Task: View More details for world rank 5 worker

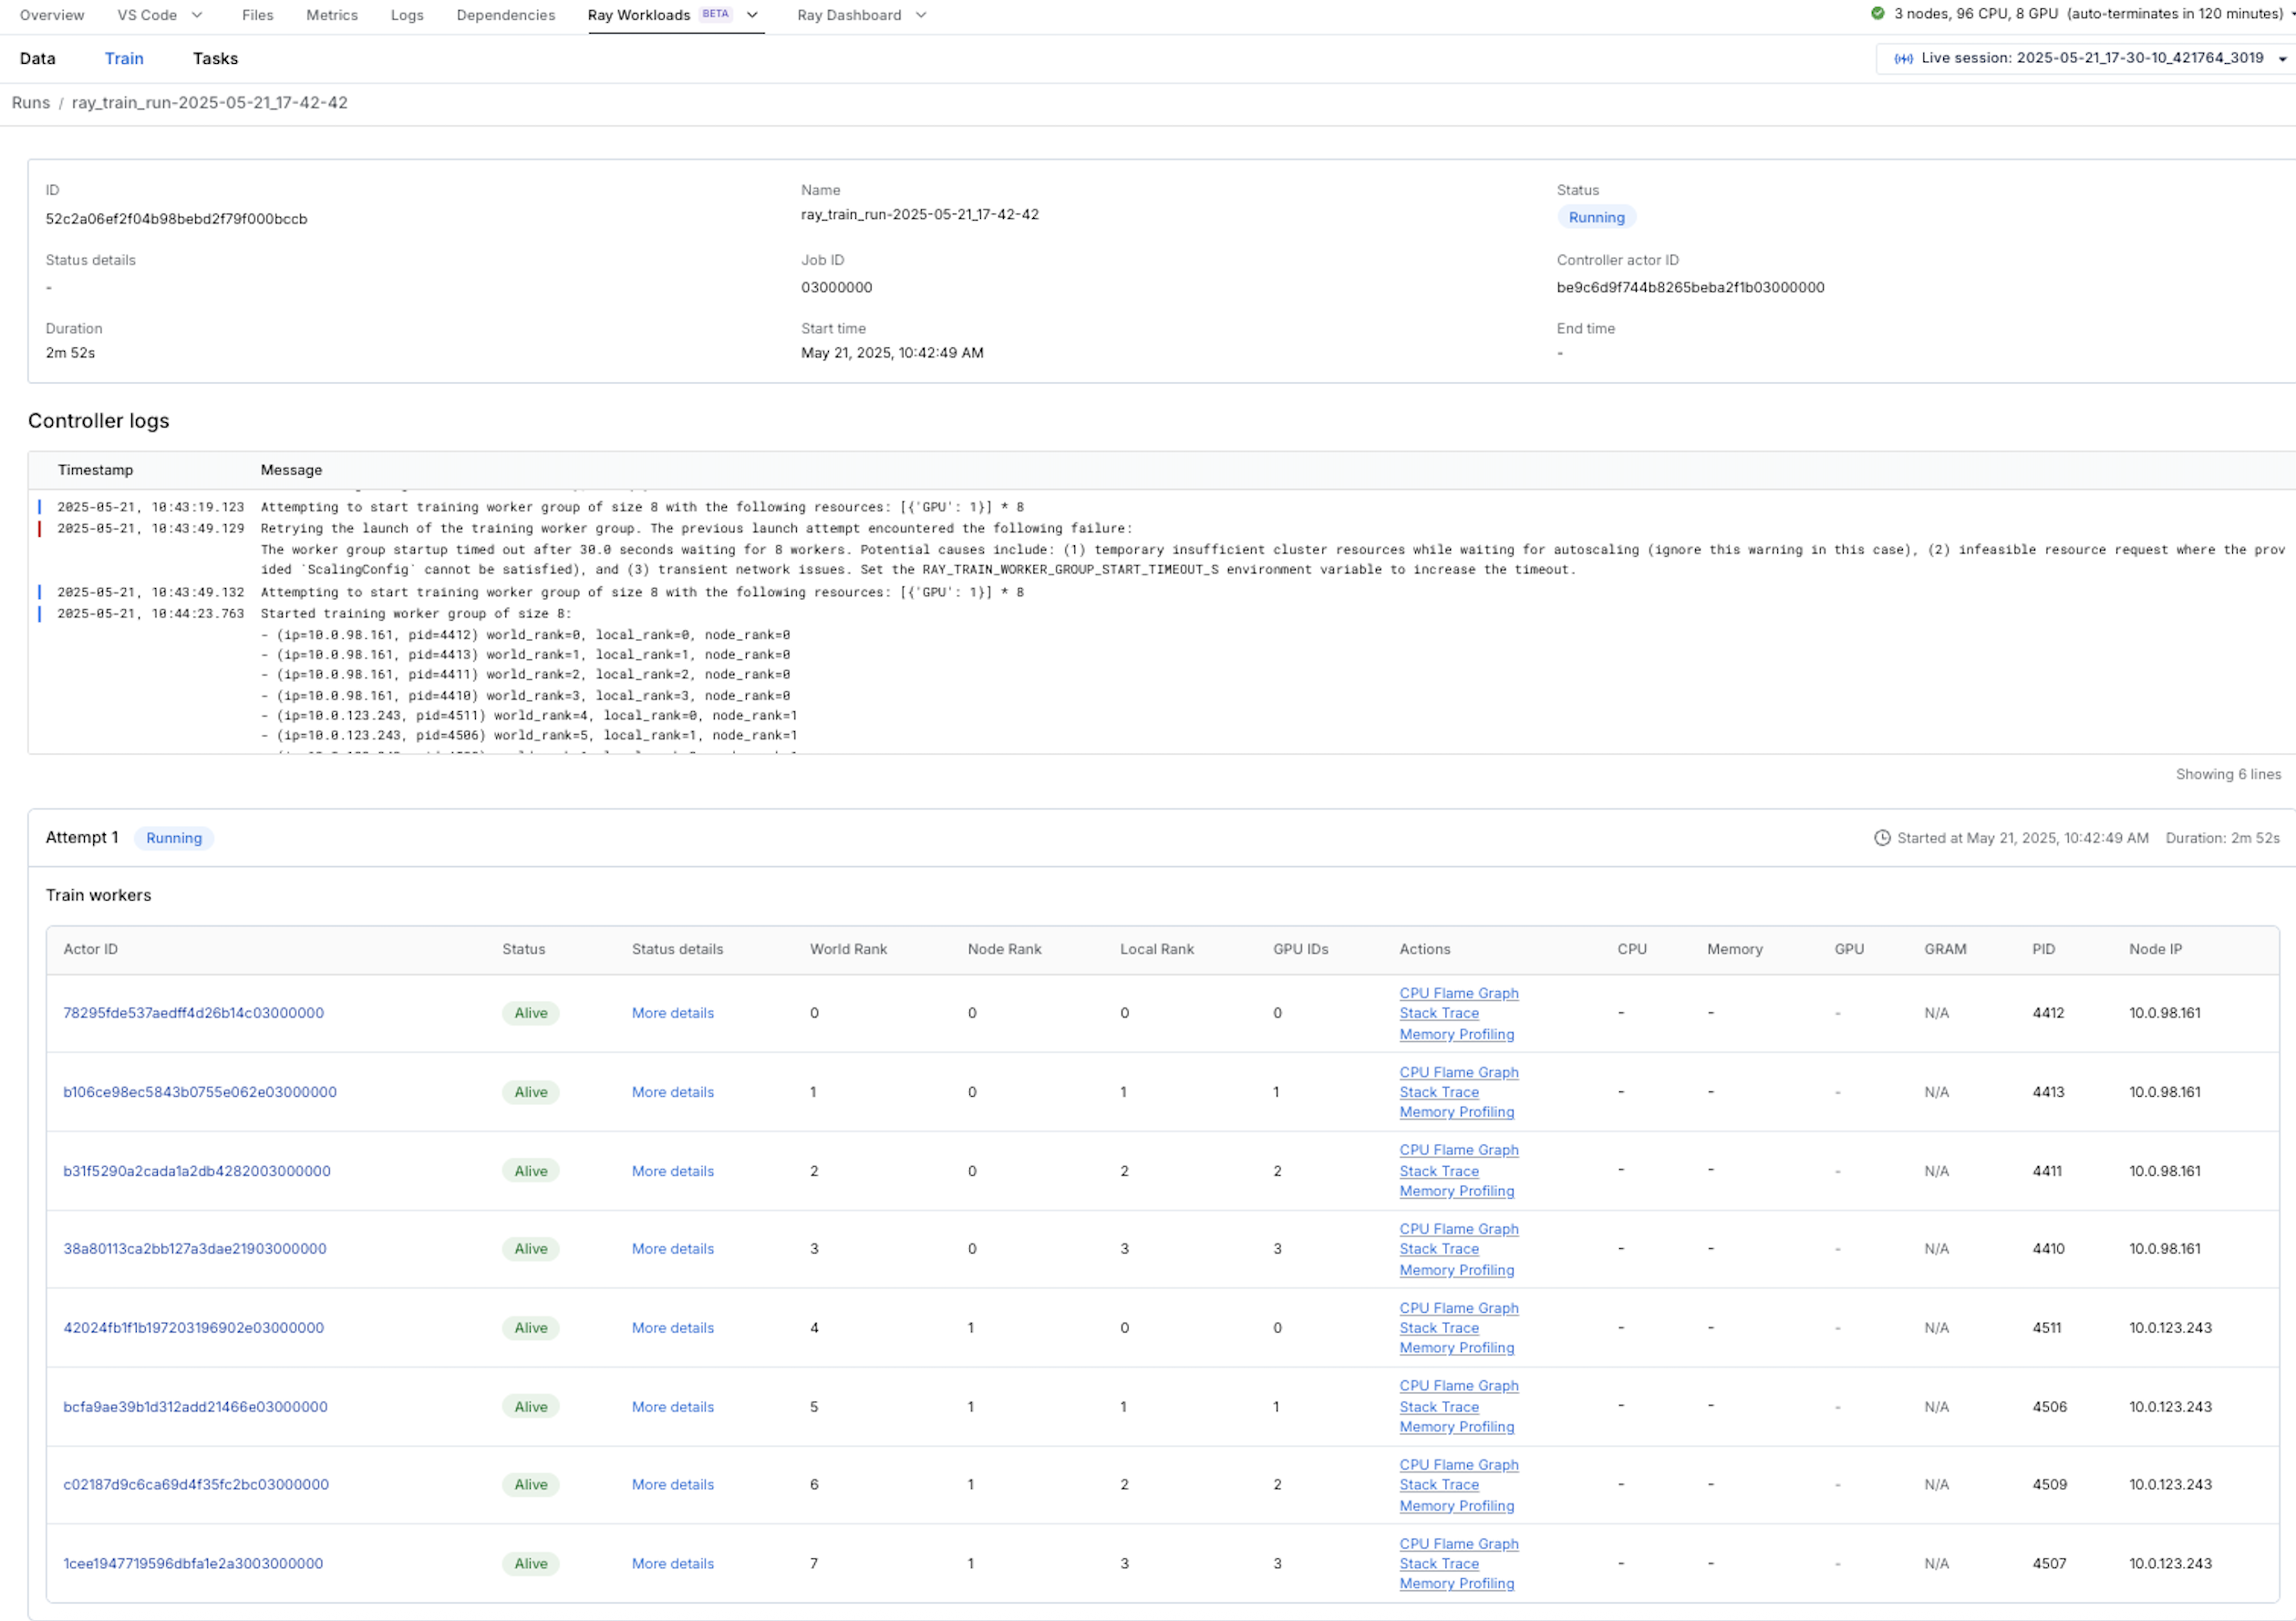Action: [672, 1407]
